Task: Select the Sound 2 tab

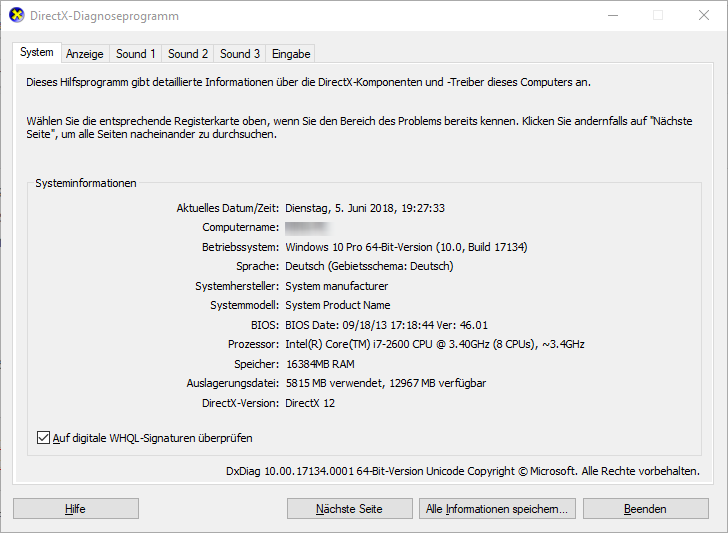Action: pyautogui.click(x=188, y=54)
